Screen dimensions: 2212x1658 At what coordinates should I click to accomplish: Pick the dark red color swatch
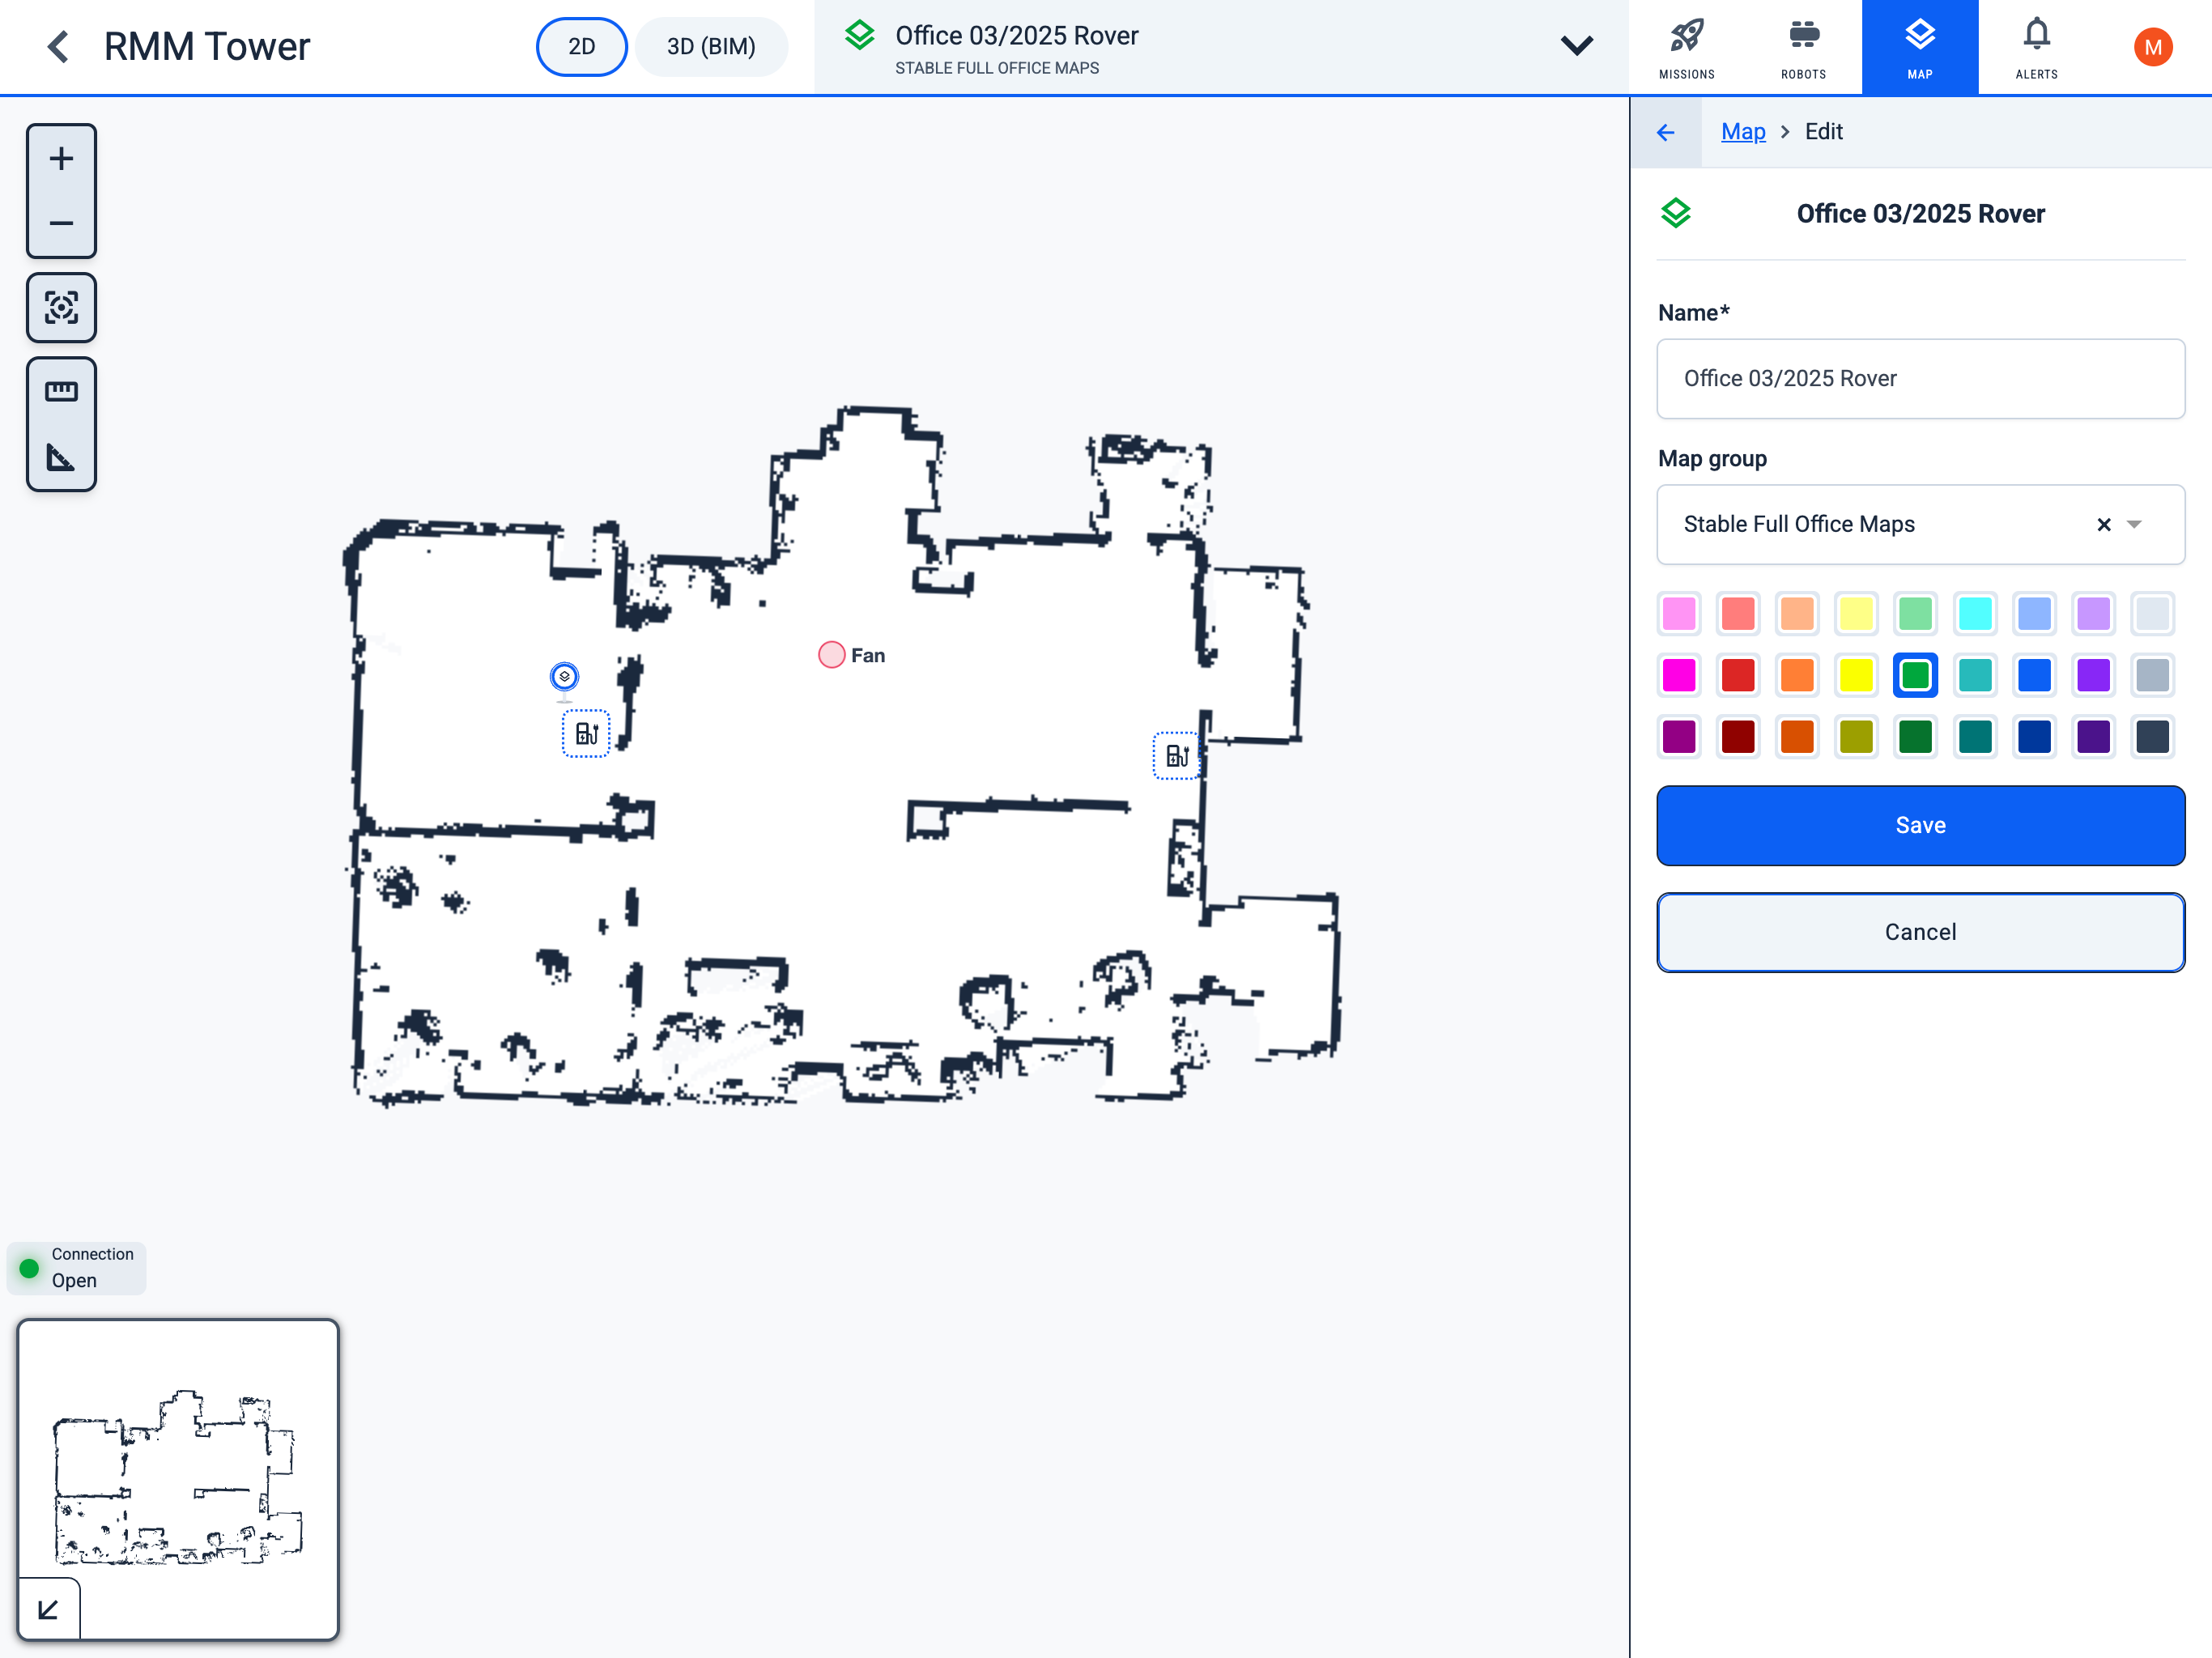pyautogui.click(x=1738, y=737)
